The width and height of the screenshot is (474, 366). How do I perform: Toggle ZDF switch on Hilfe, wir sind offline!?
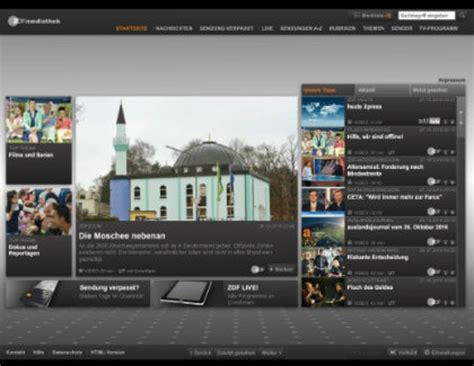click(434, 152)
